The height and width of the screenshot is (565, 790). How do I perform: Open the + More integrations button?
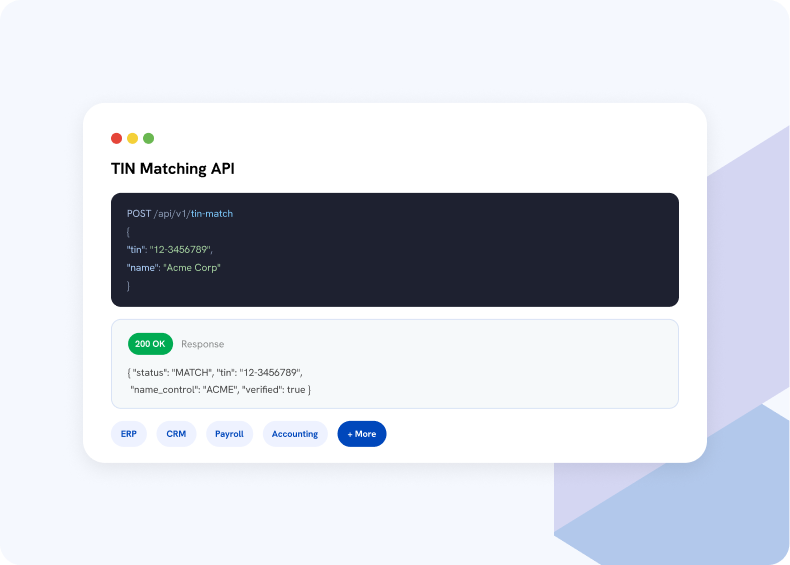[362, 434]
